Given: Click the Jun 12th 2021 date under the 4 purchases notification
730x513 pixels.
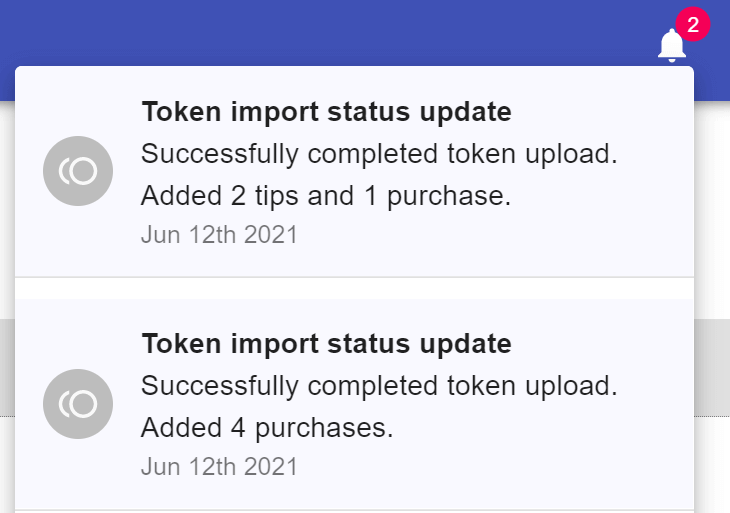Looking at the screenshot, I should pyautogui.click(x=219, y=466).
